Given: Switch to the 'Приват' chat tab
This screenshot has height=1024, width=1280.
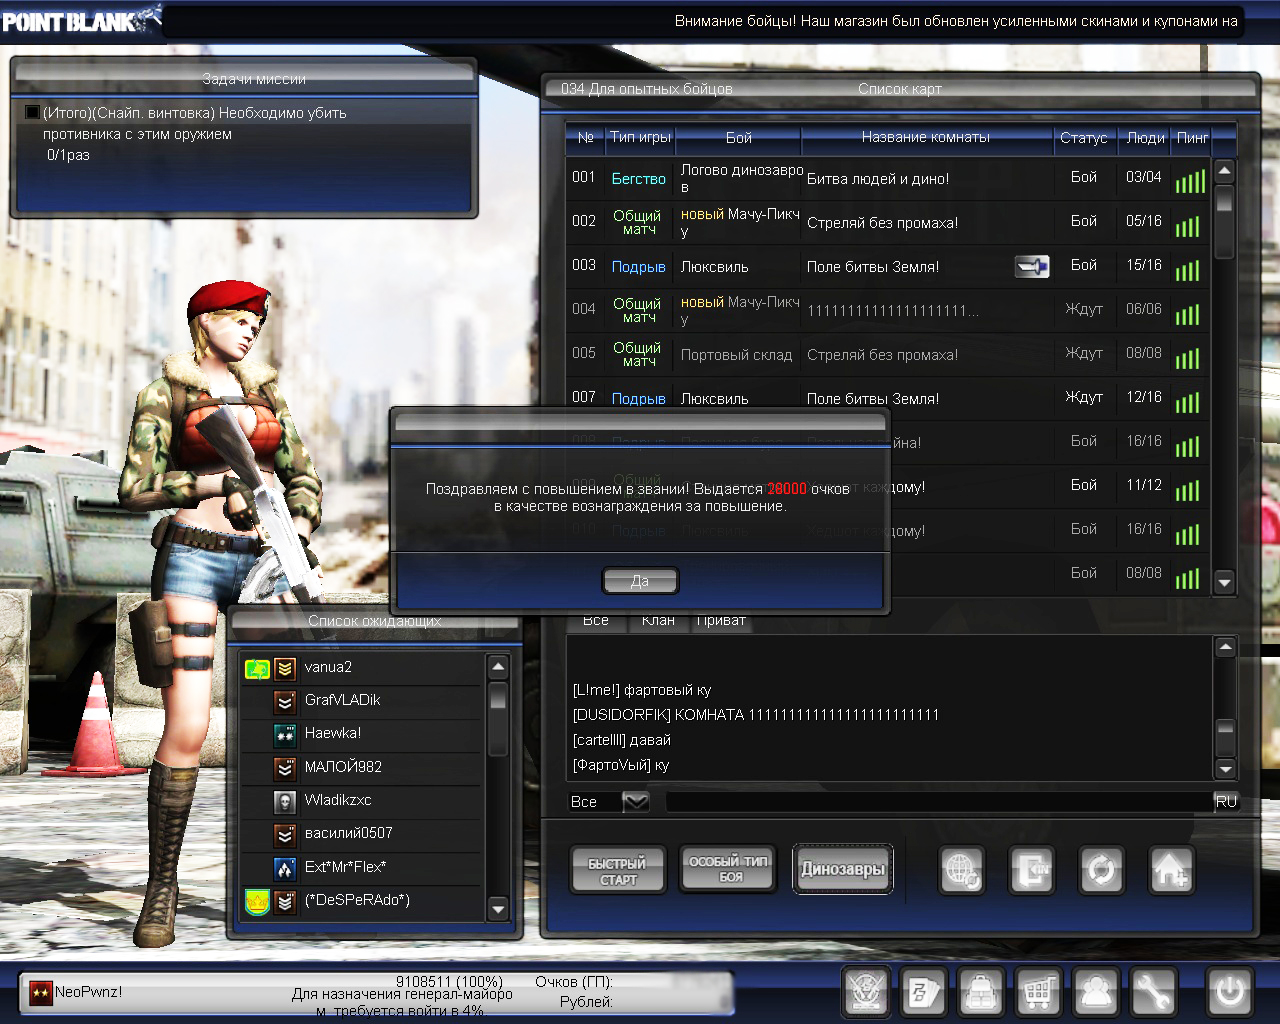Looking at the screenshot, I should tap(721, 621).
